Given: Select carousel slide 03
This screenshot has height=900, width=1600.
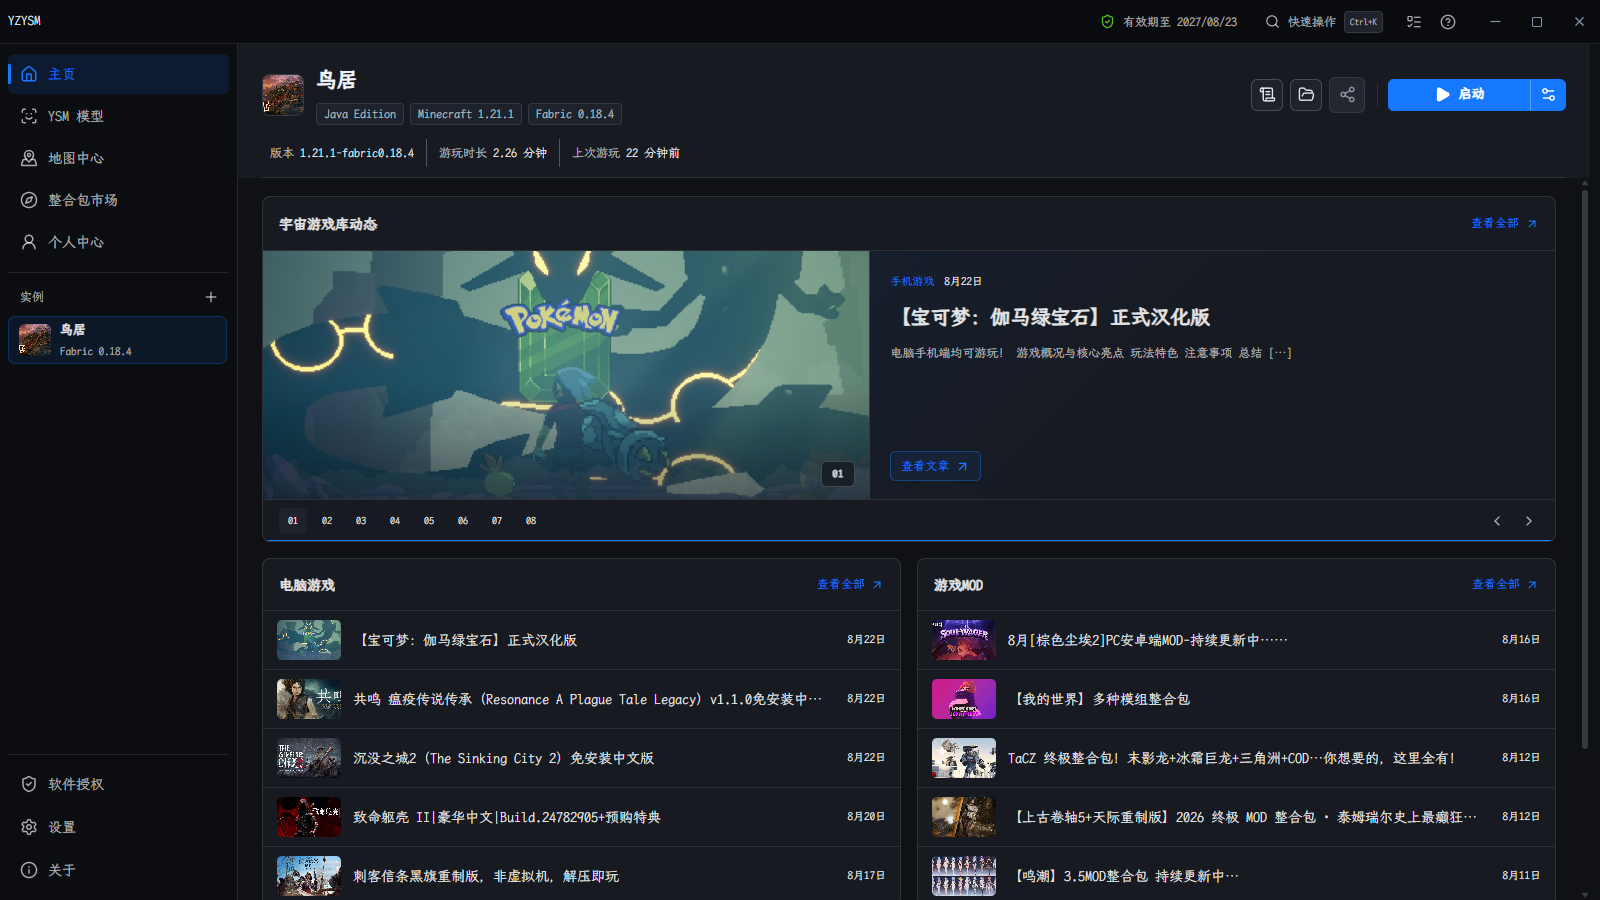Looking at the screenshot, I should [x=361, y=521].
